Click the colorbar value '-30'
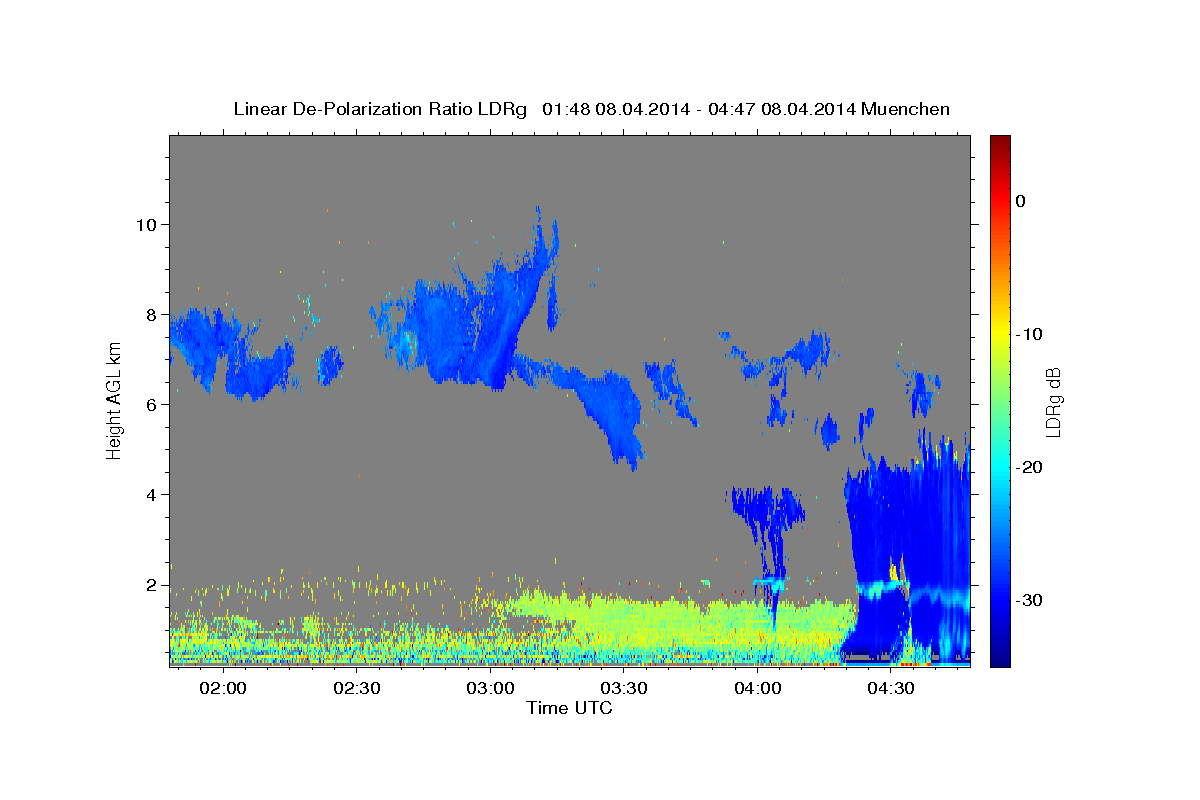 [x=1028, y=600]
